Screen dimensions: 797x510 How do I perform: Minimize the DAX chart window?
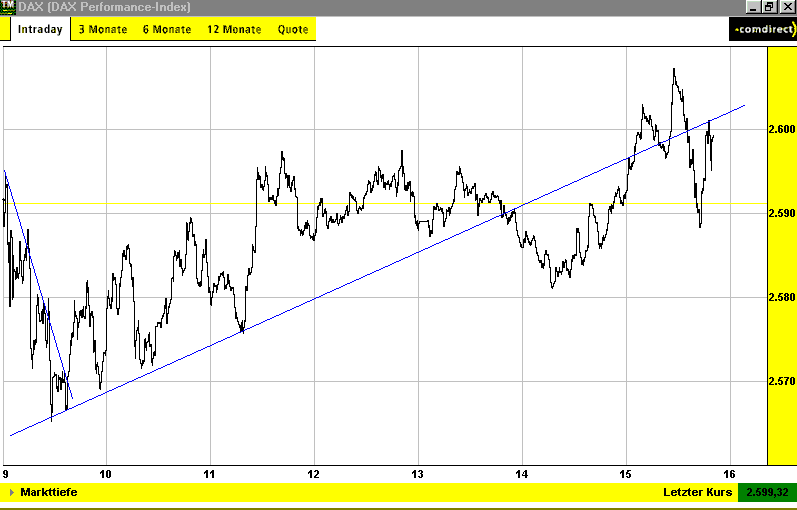pos(753,7)
